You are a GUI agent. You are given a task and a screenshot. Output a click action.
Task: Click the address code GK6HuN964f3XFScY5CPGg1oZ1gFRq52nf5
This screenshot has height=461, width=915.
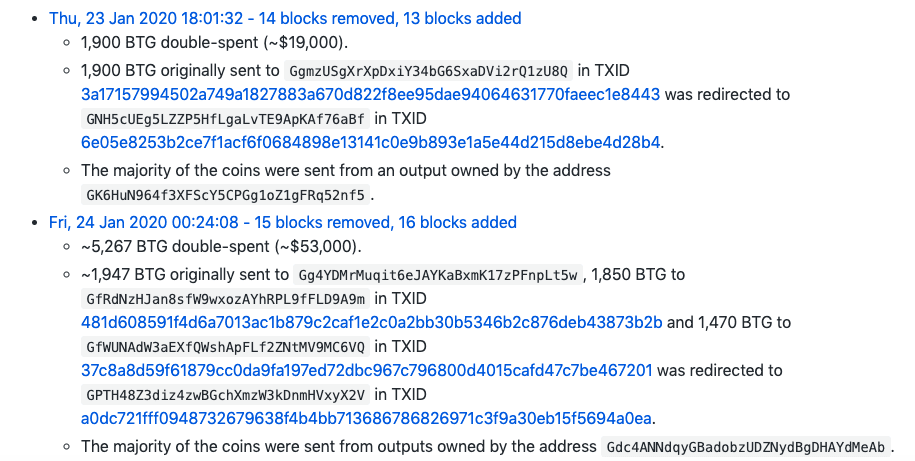225,194
